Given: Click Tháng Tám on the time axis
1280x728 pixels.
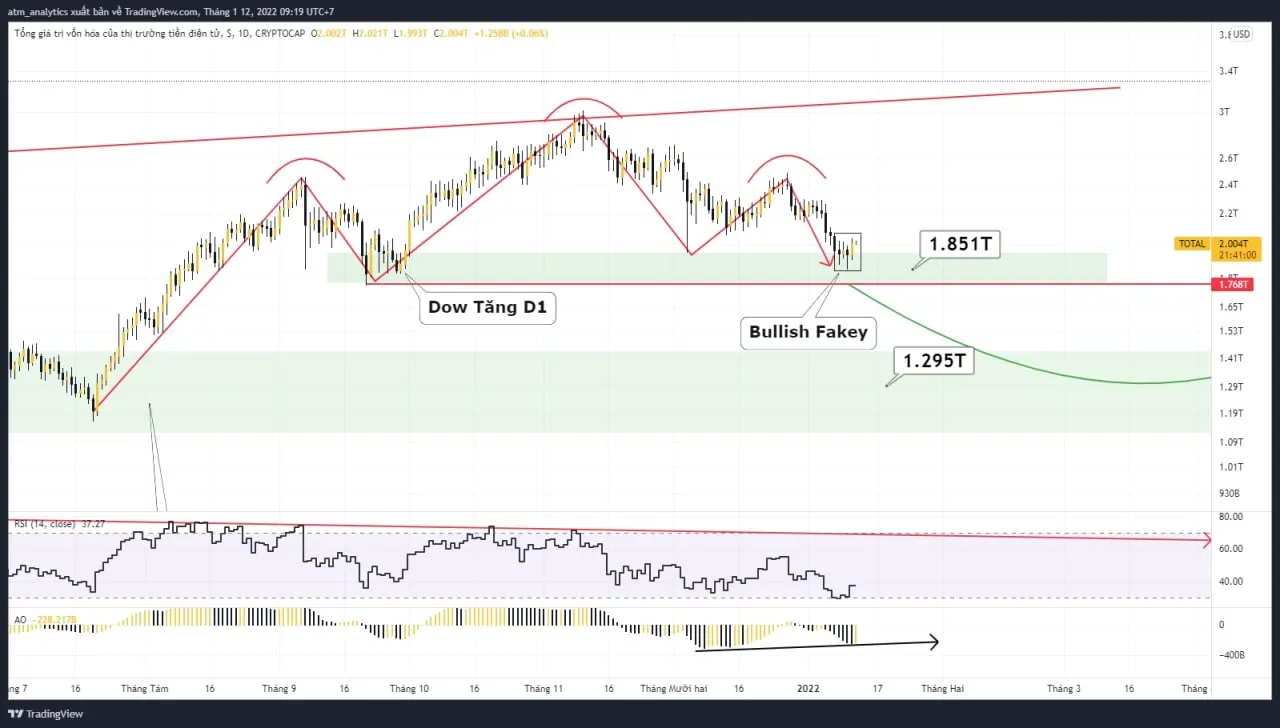Looking at the screenshot, I should [x=145, y=688].
